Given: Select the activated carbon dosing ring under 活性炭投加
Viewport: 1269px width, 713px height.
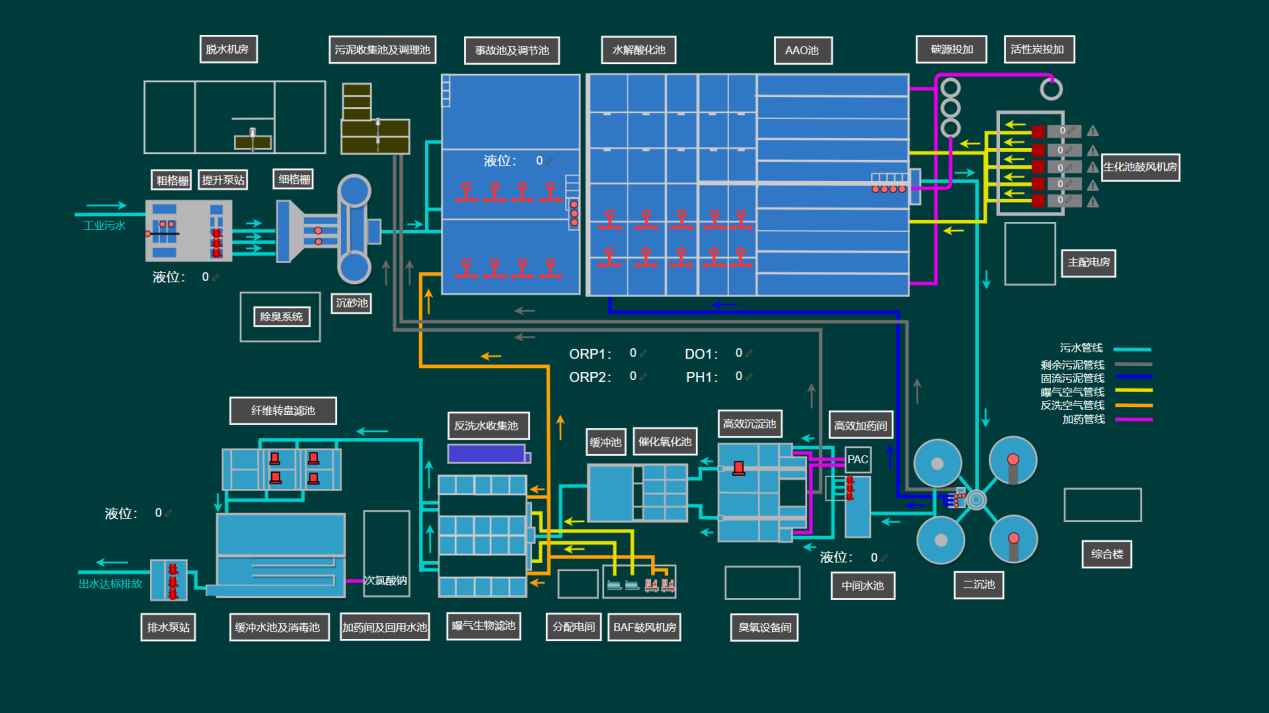Looking at the screenshot, I should tap(1051, 88).
